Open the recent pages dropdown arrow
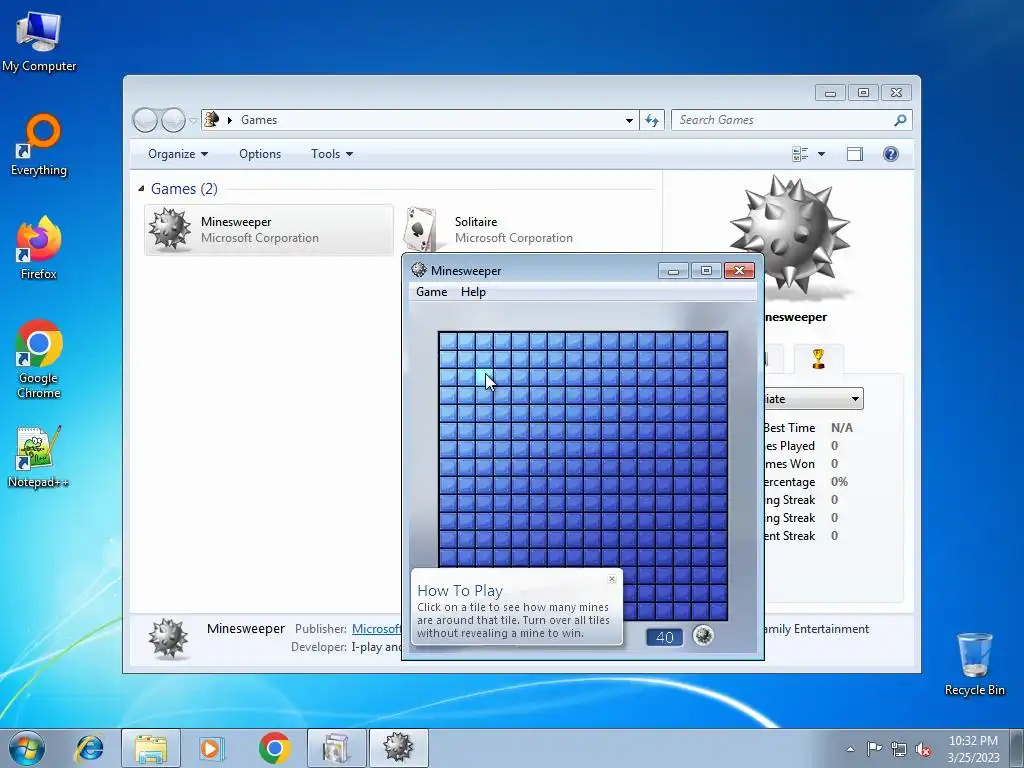Viewport: 1024px width, 768px height. point(193,120)
